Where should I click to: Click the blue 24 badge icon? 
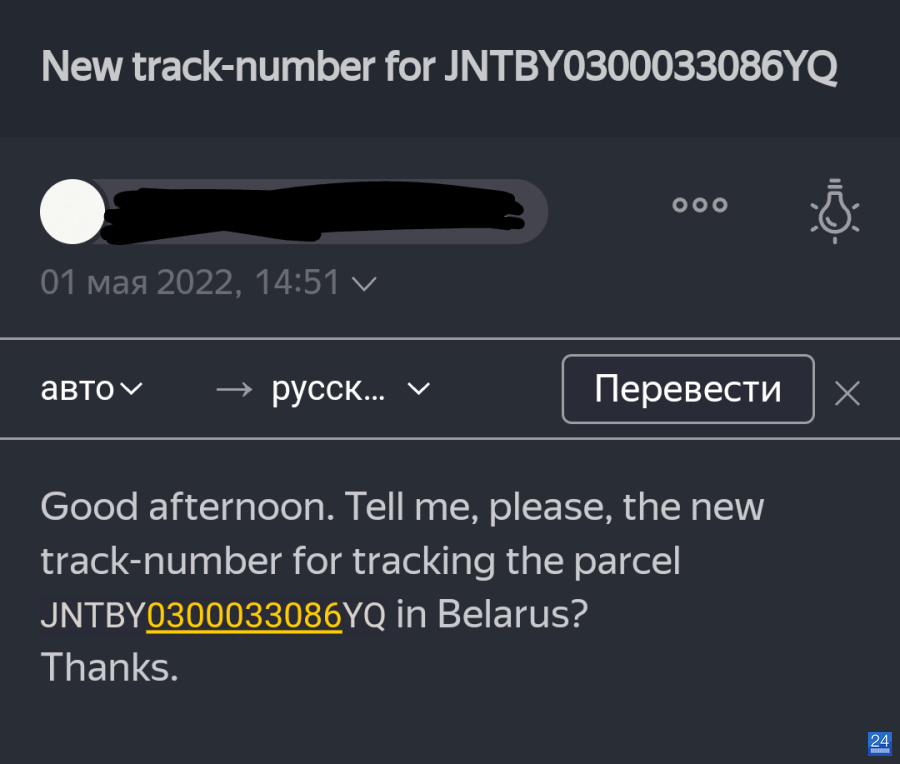pos(880,743)
